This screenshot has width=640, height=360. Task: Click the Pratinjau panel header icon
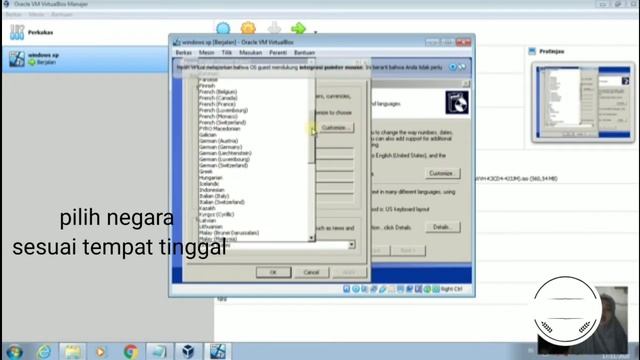[x=532, y=51]
